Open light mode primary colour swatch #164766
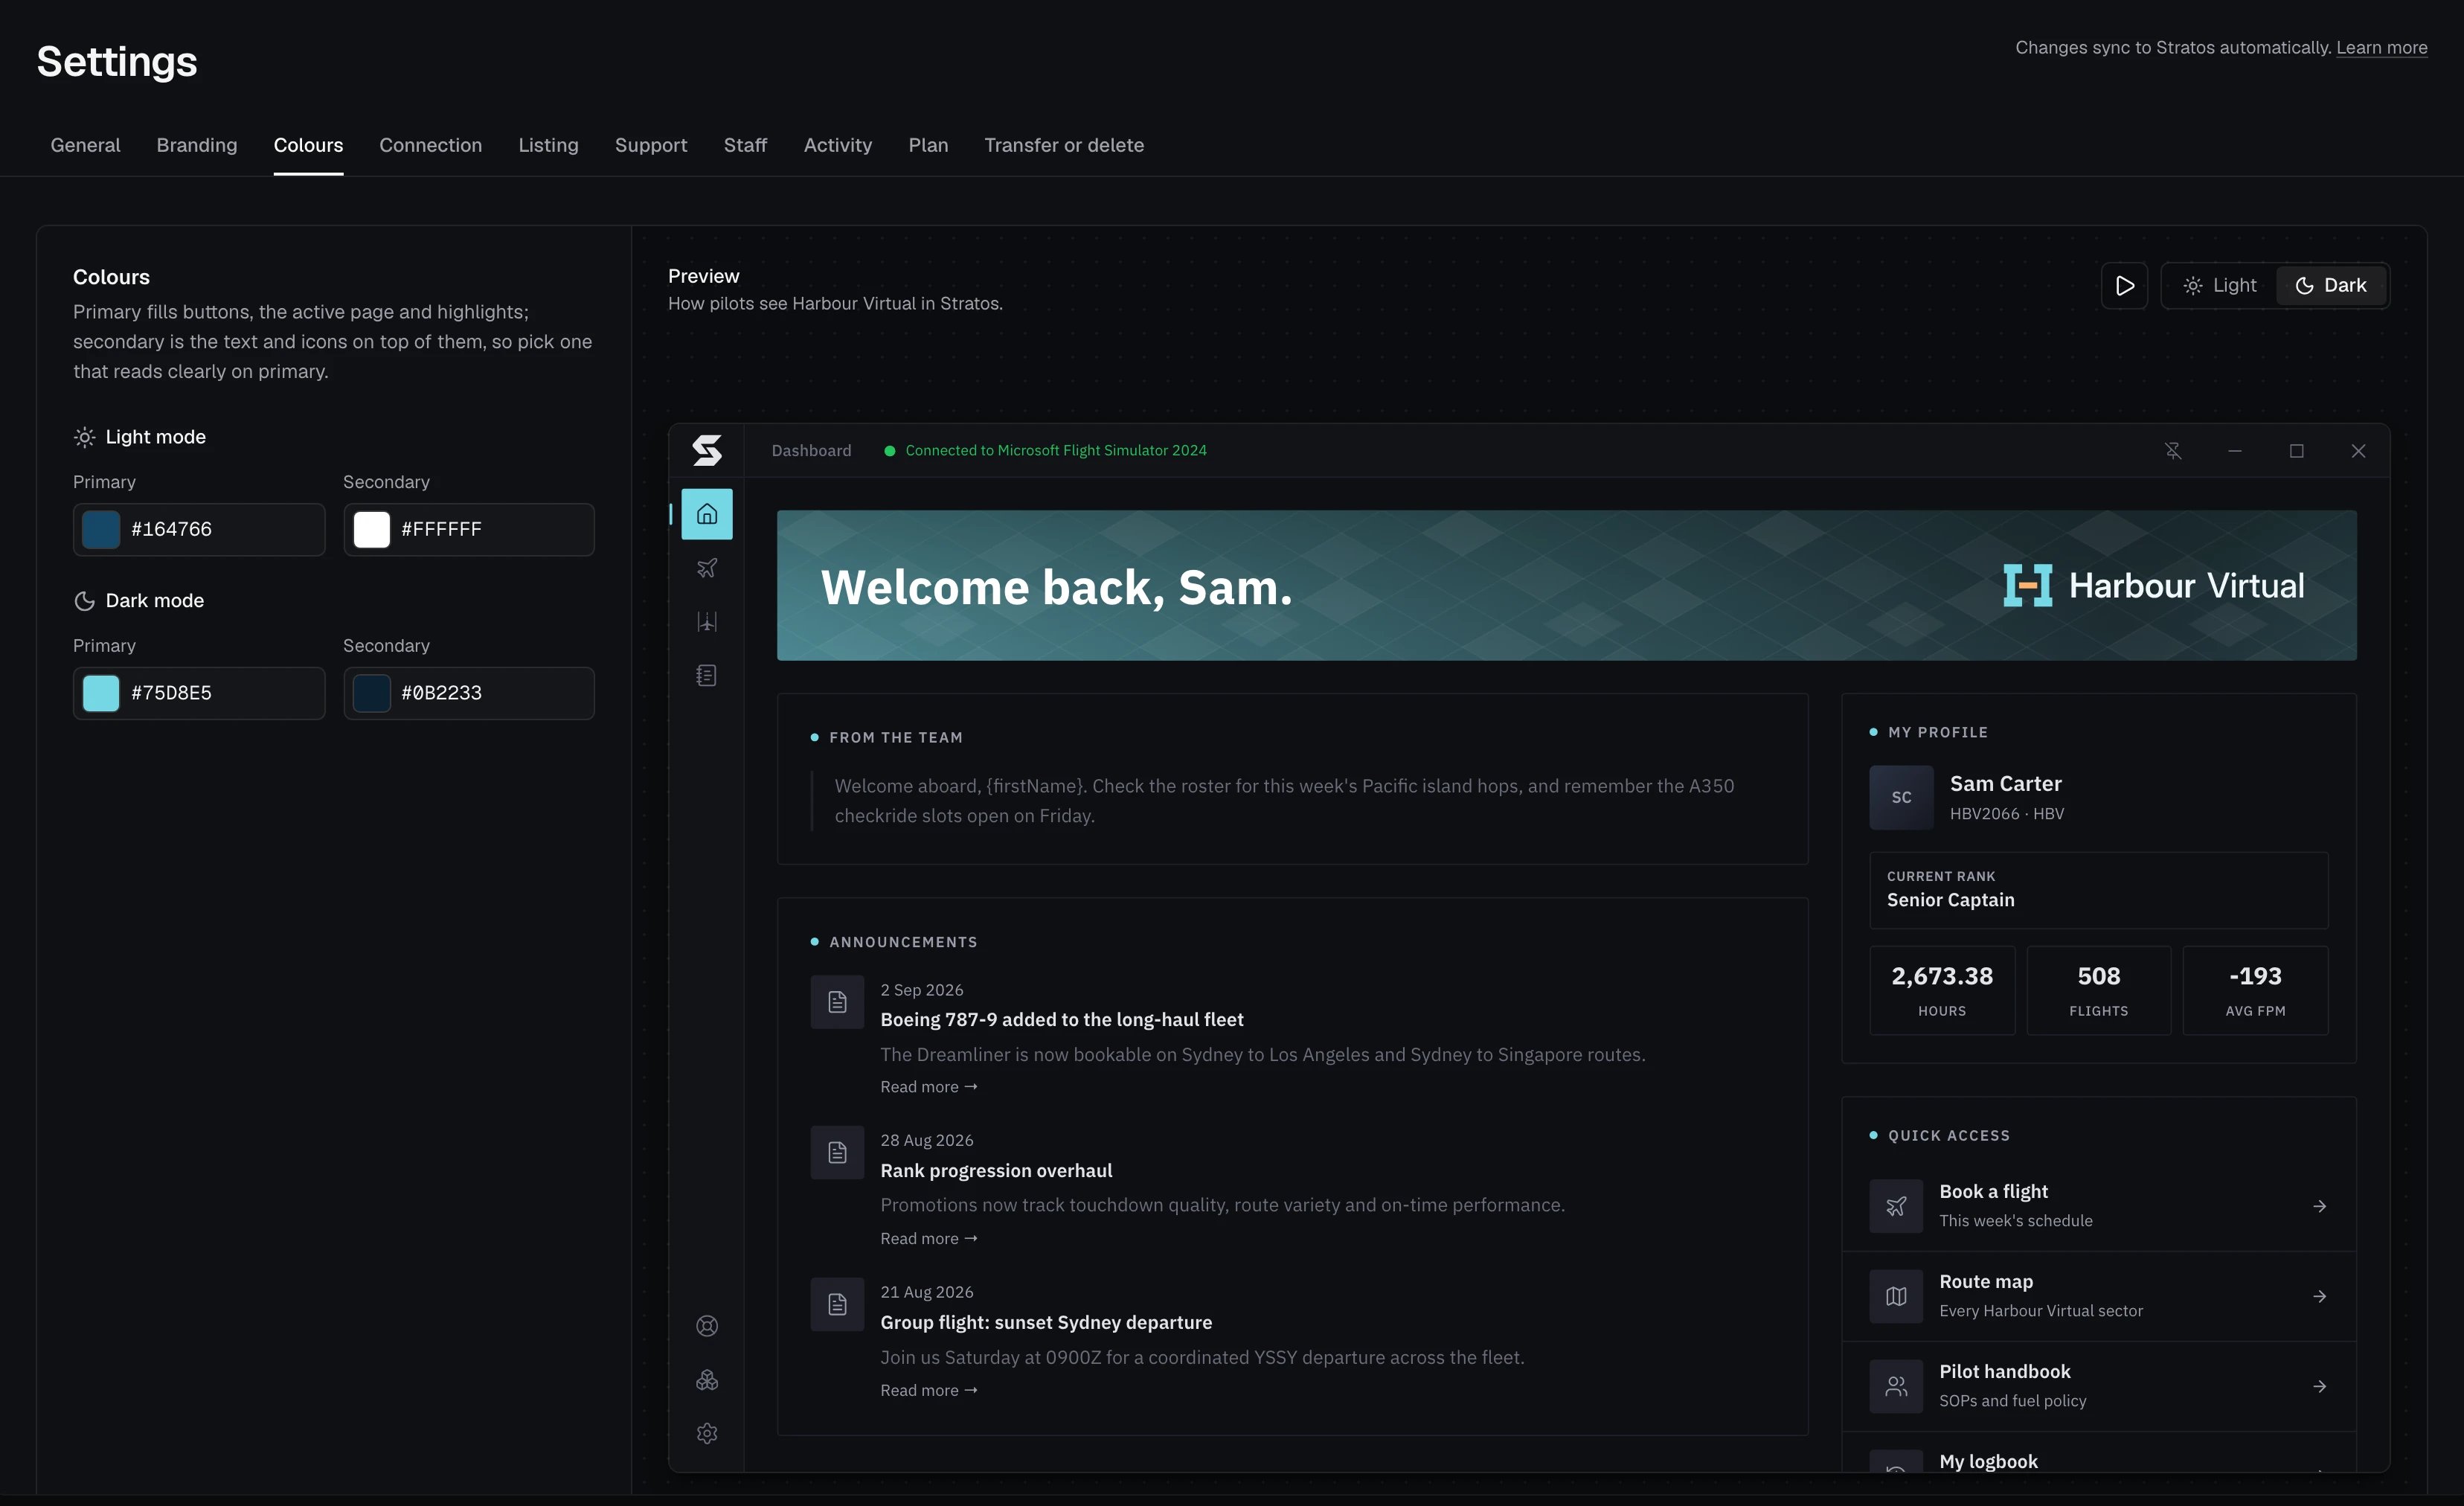The image size is (2464, 1506). [101, 529]
